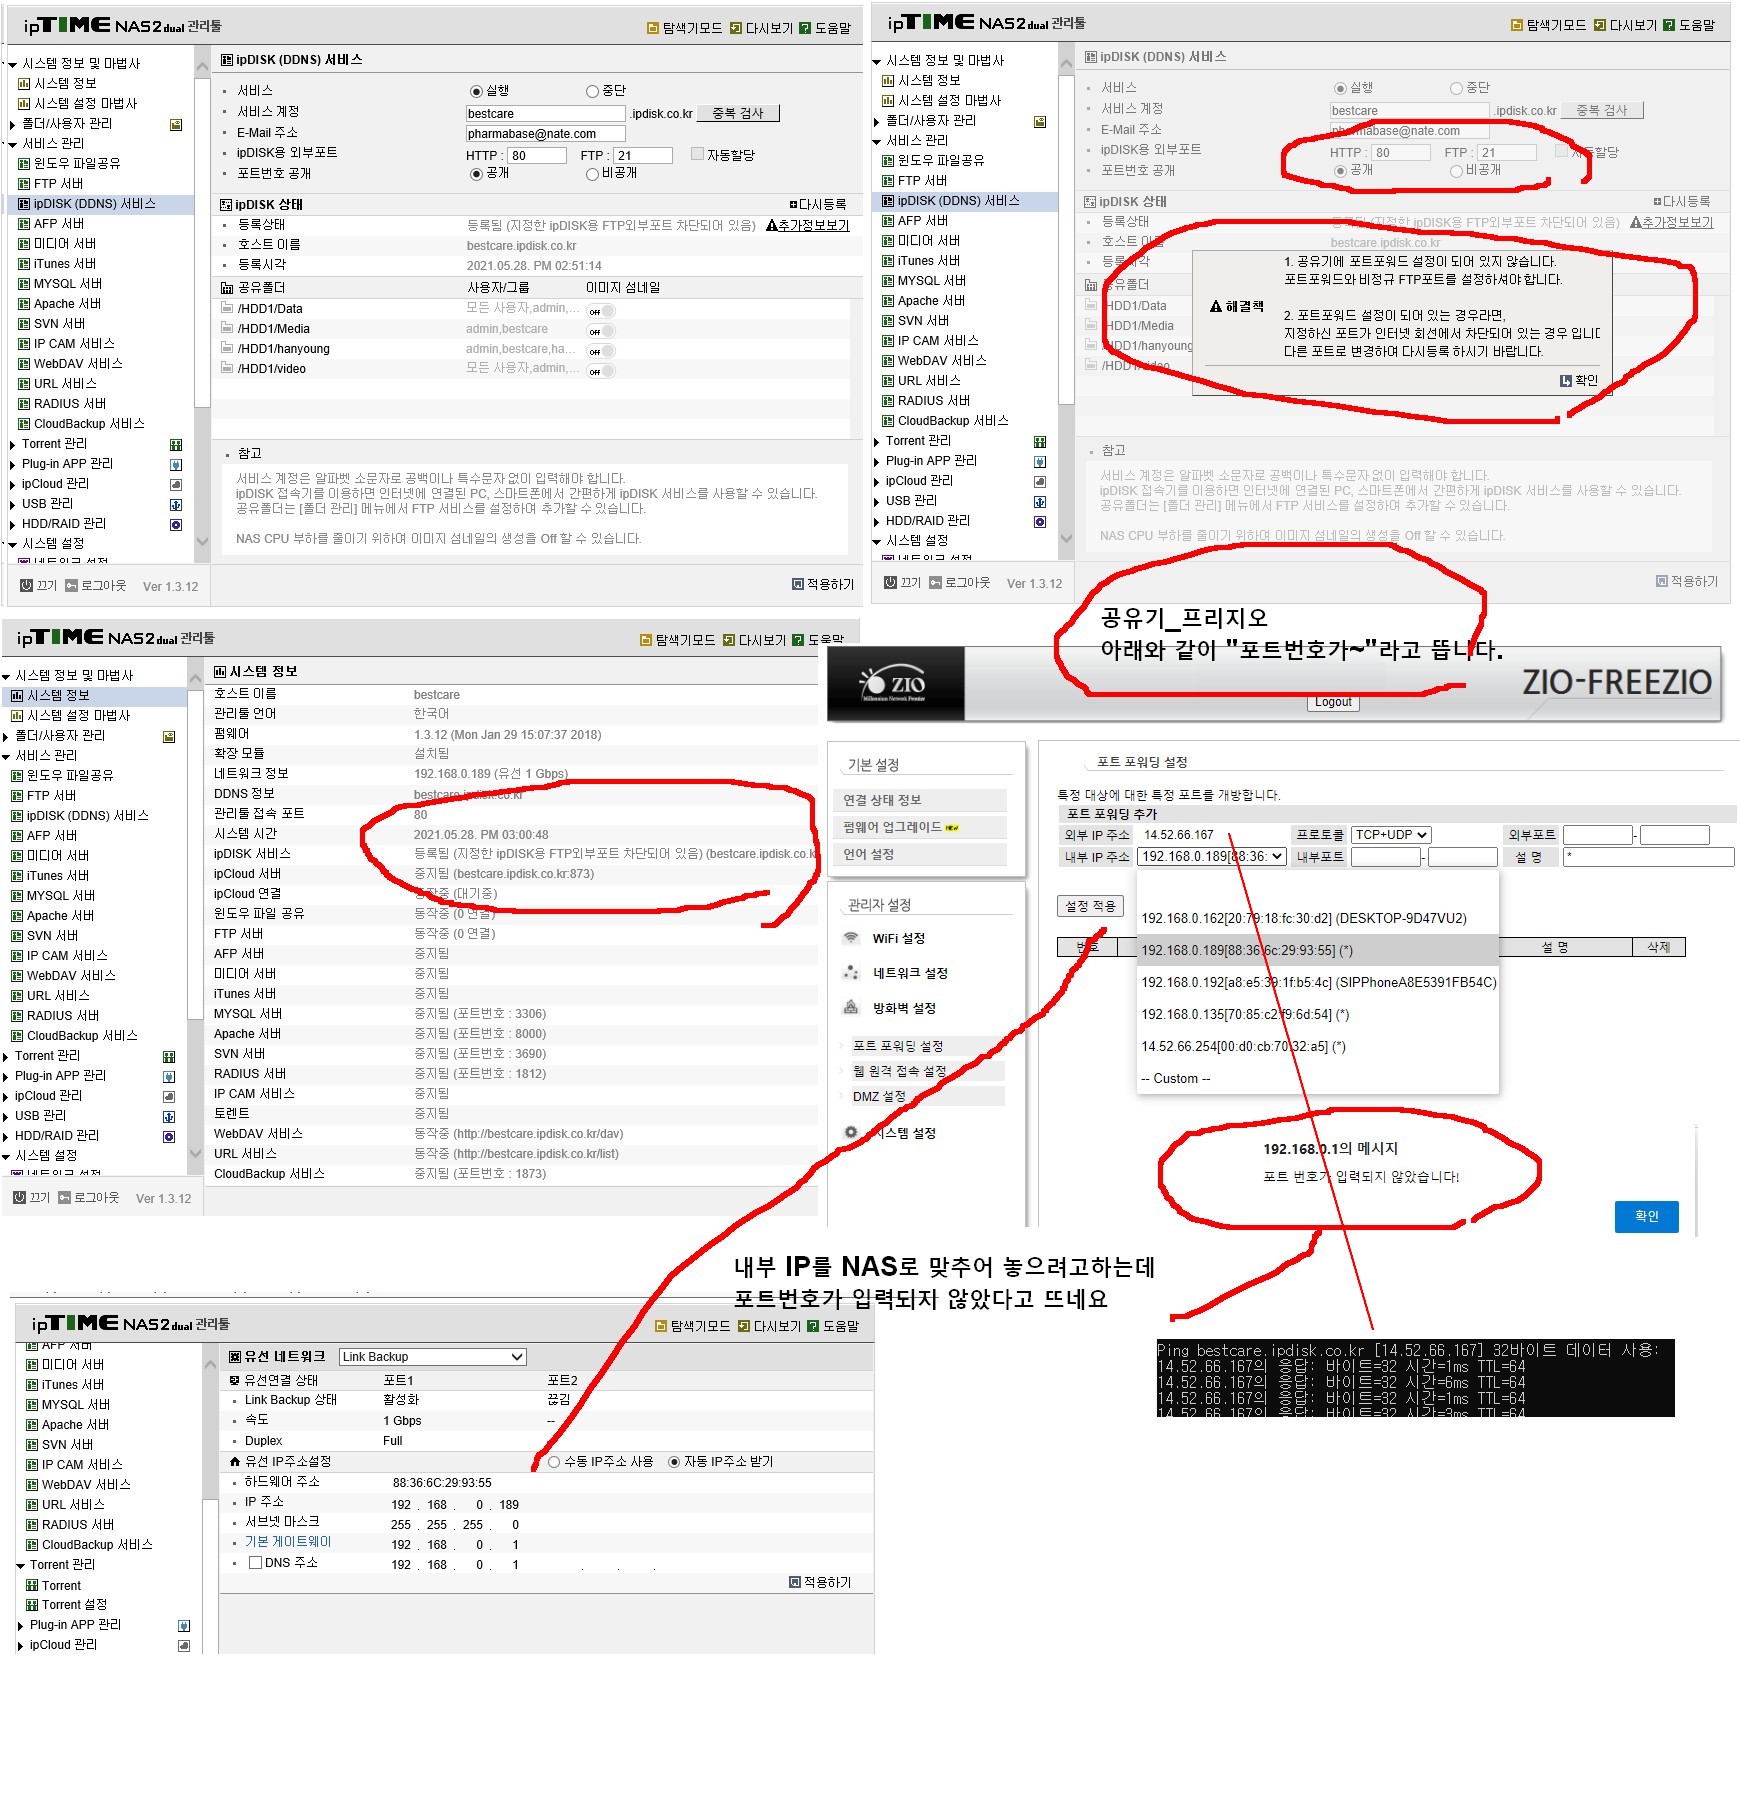1740x1800 pixels.
Task: Collapse 서비스 관리 tree in top-left window
Action: point(13,144)
